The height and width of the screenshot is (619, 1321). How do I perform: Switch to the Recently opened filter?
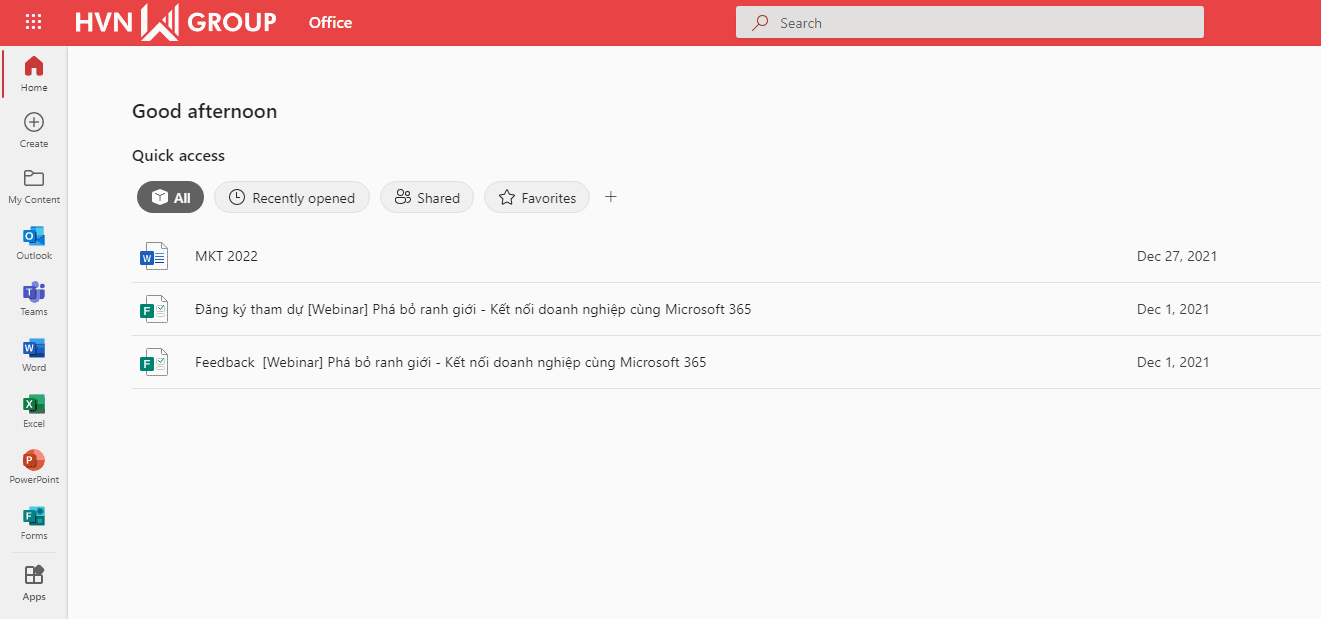292,198
